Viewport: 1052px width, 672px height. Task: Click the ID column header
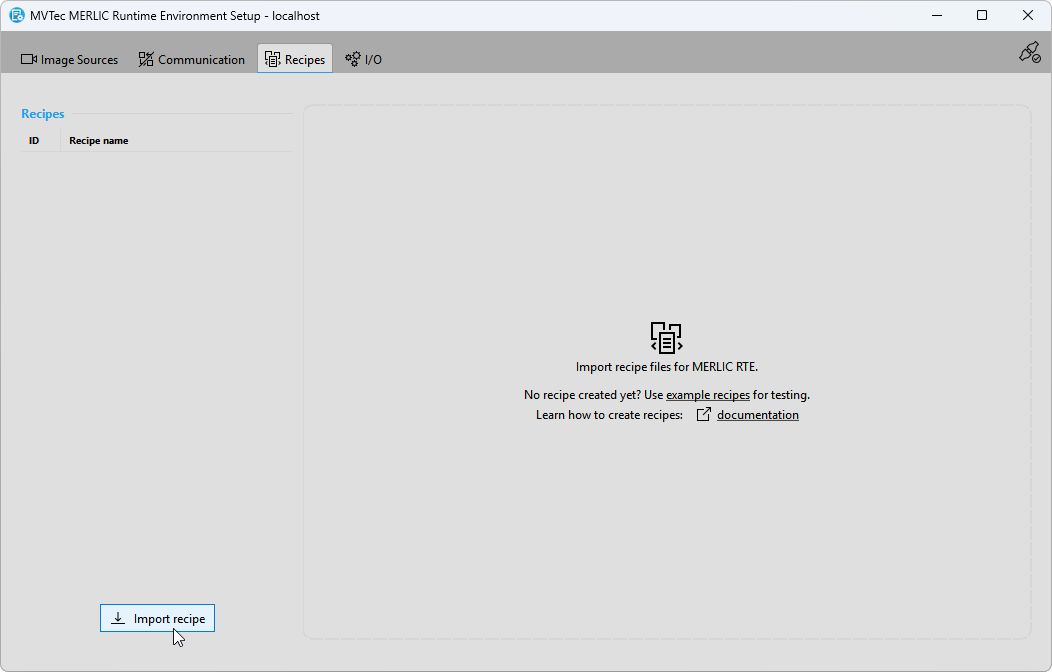coord(34,141)
